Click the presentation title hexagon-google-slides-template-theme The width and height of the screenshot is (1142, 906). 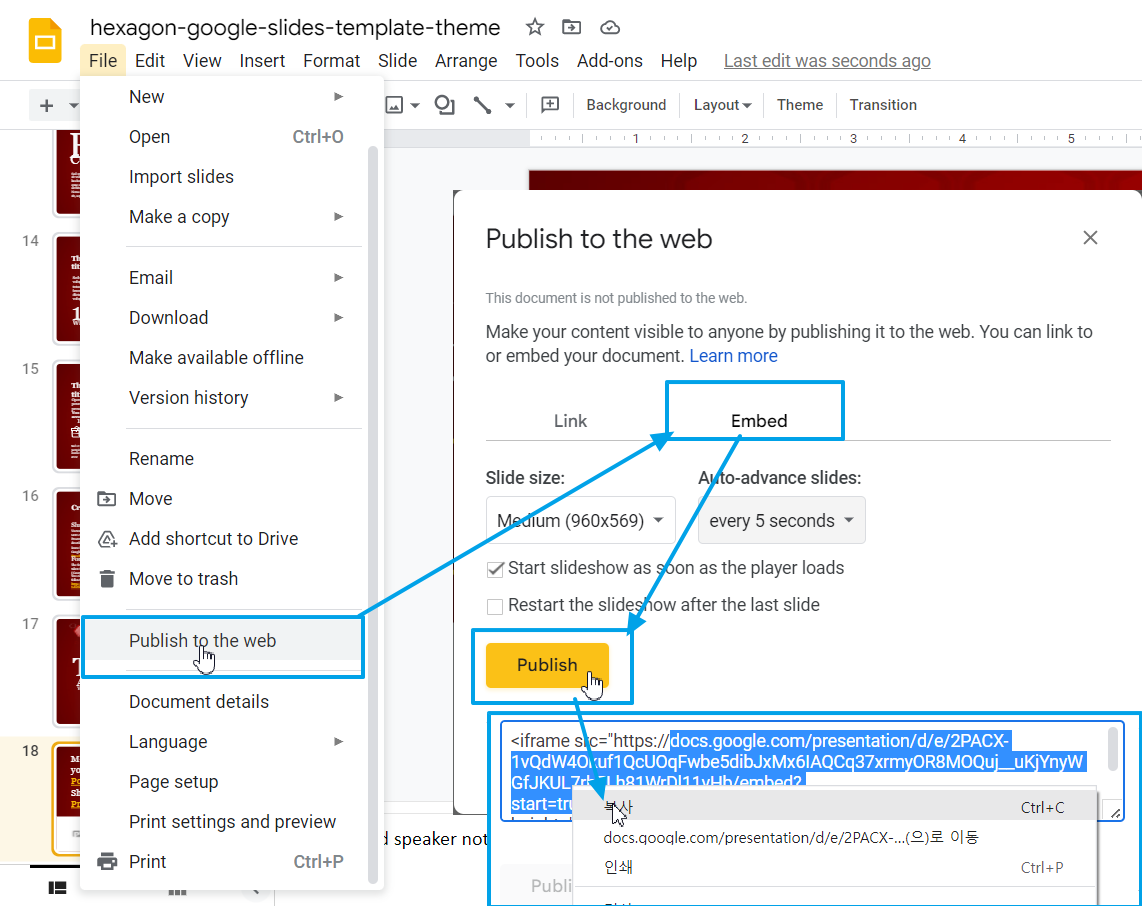click(295, 28)
